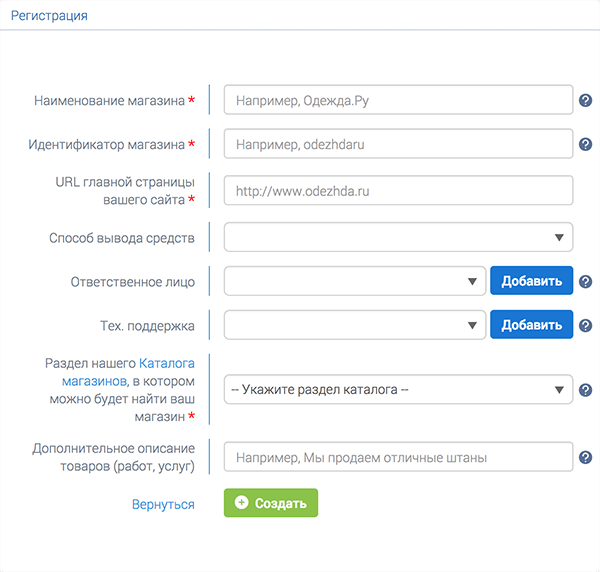The width and height of the screenshot is (600, 572).
Task: Select the Регистрация tab heading
Action: pos(49,16)
